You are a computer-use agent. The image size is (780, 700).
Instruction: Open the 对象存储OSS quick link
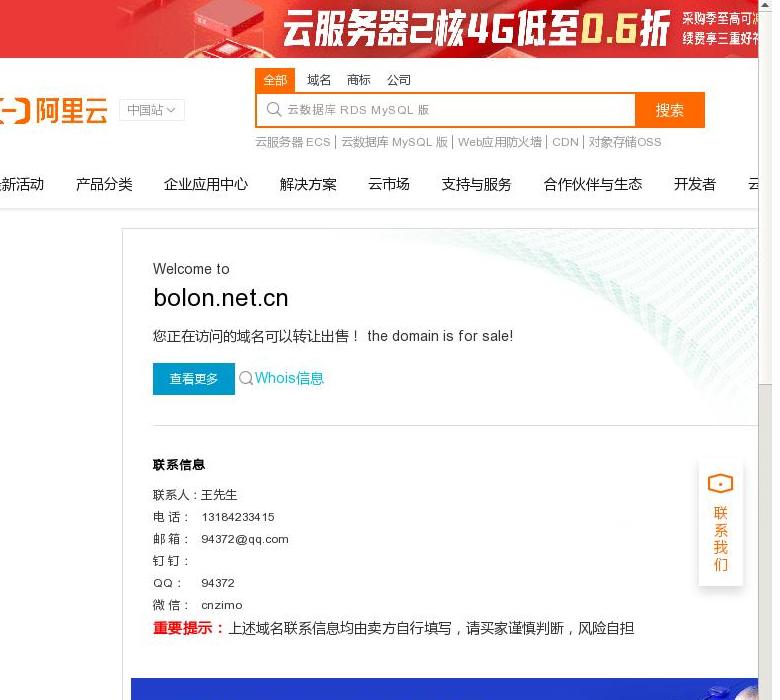(625, 142)
